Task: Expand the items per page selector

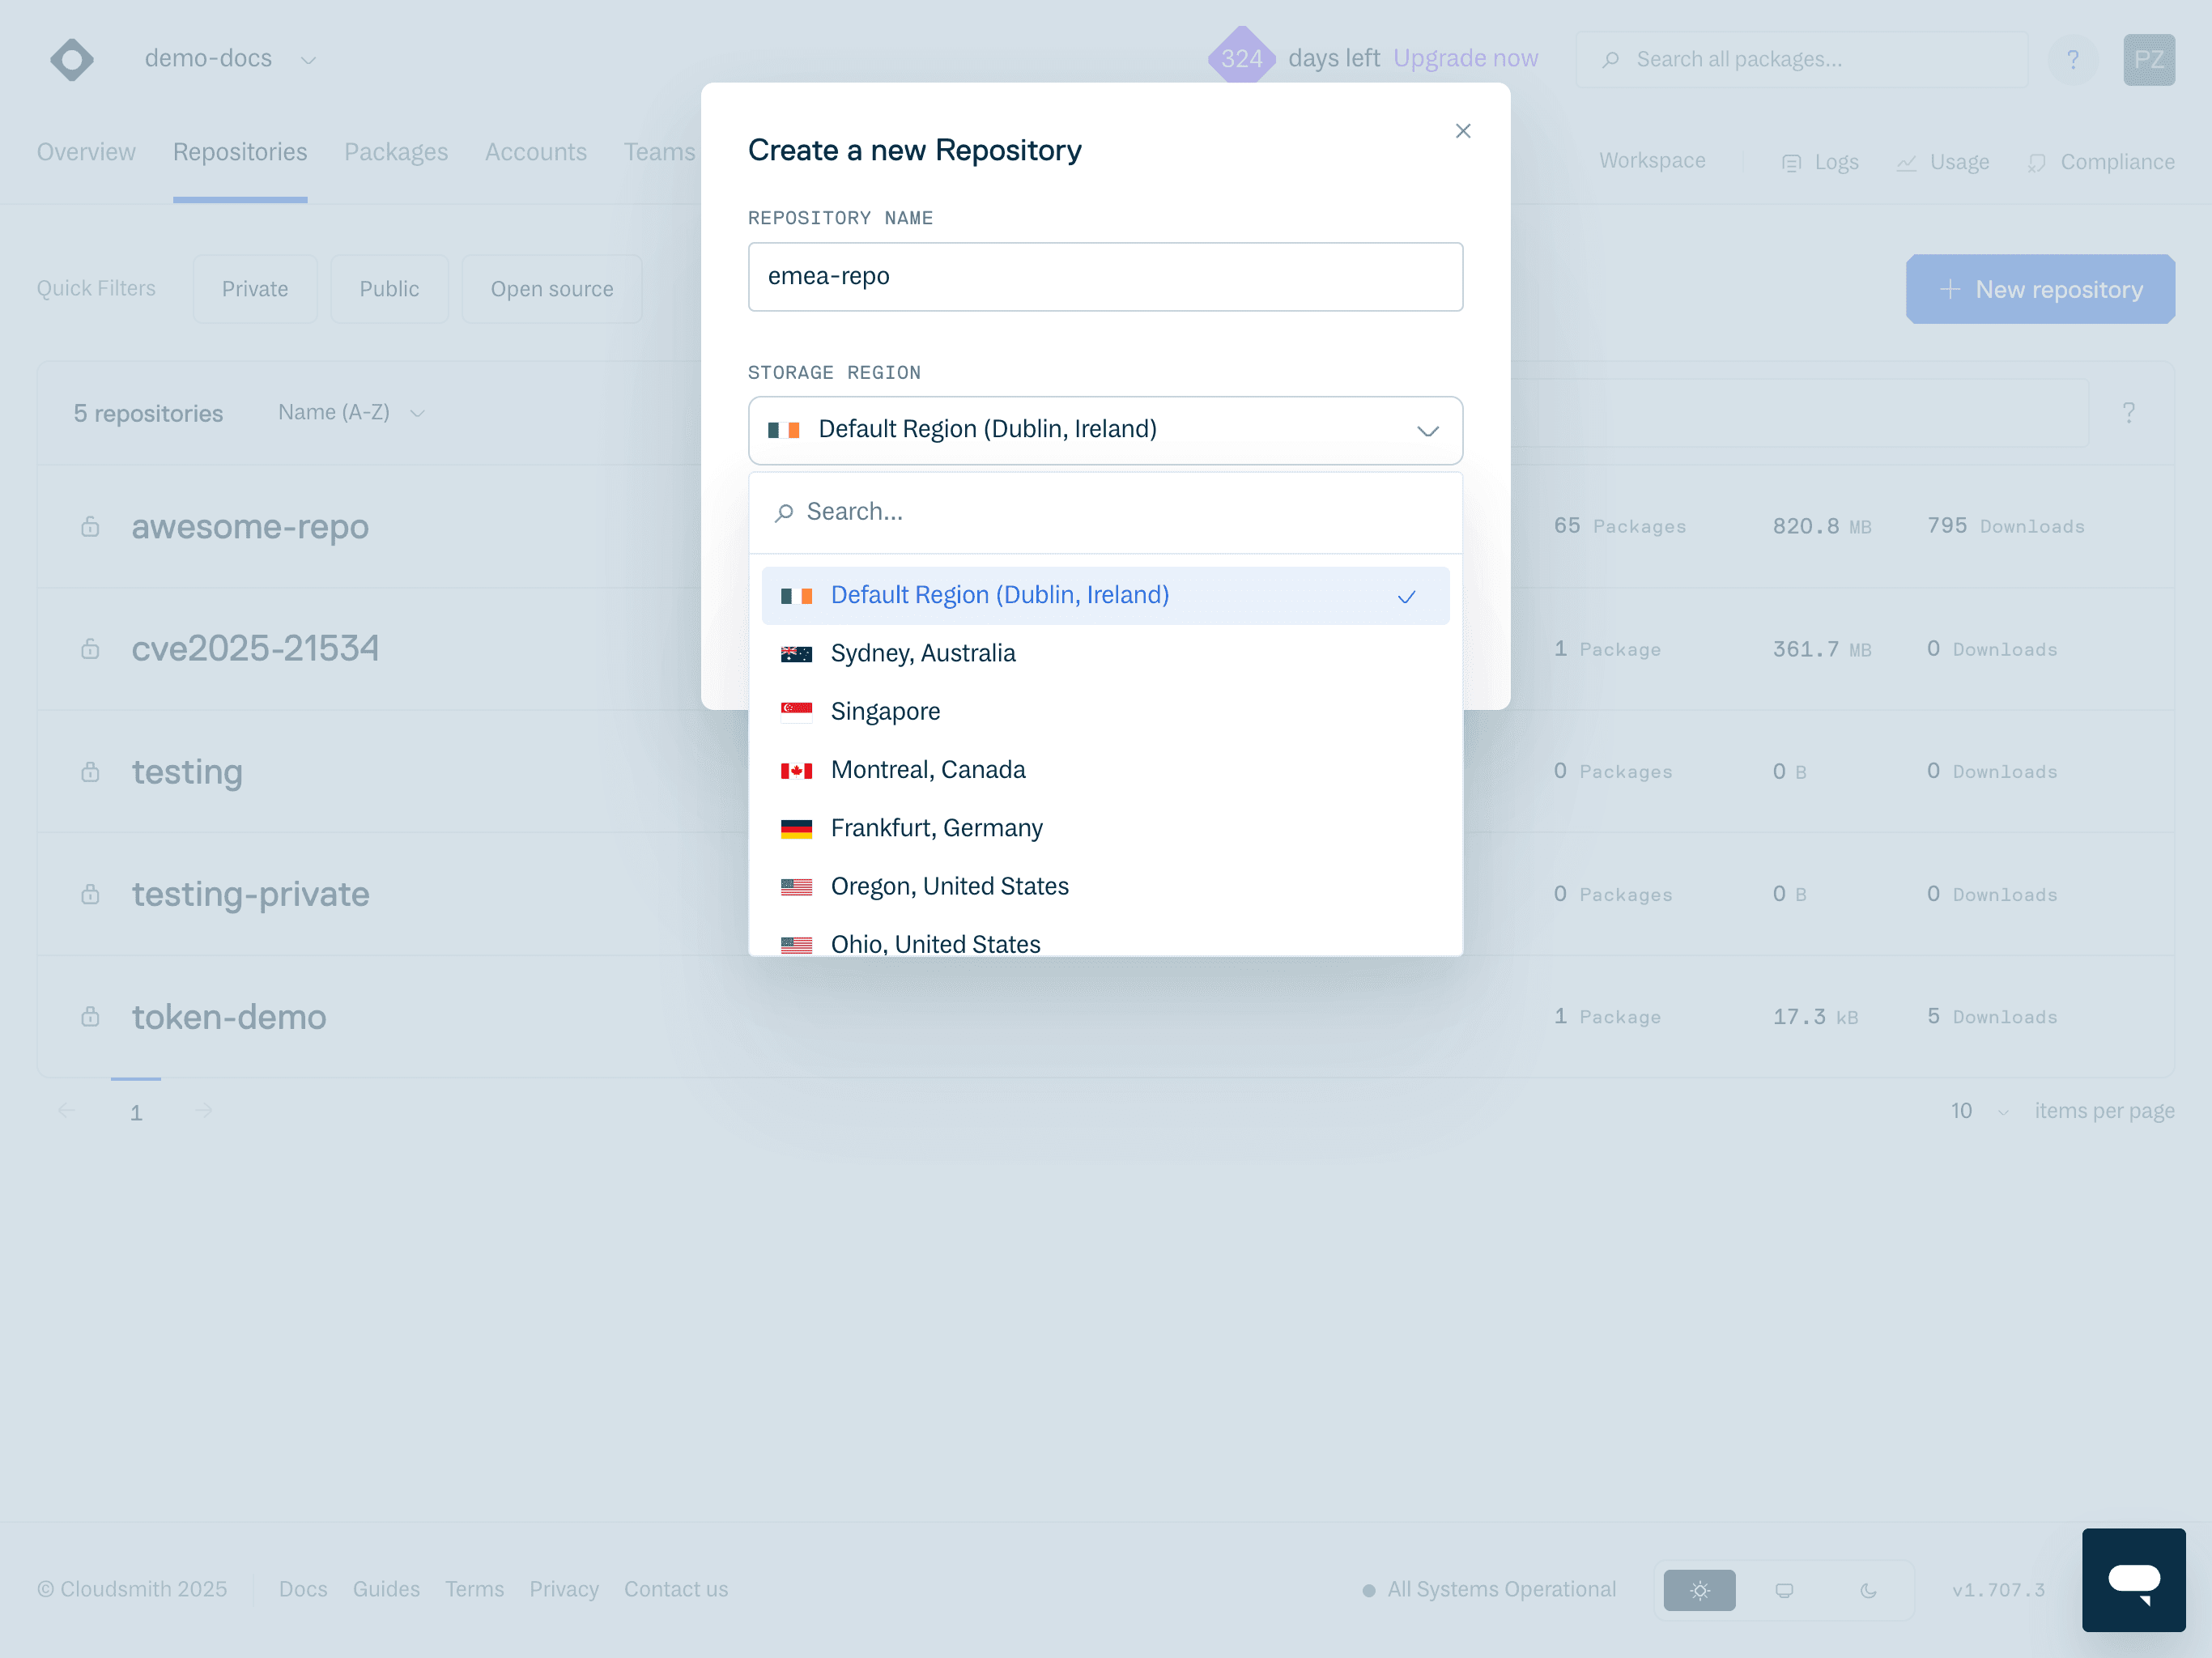Action: pos(1979,1110)
